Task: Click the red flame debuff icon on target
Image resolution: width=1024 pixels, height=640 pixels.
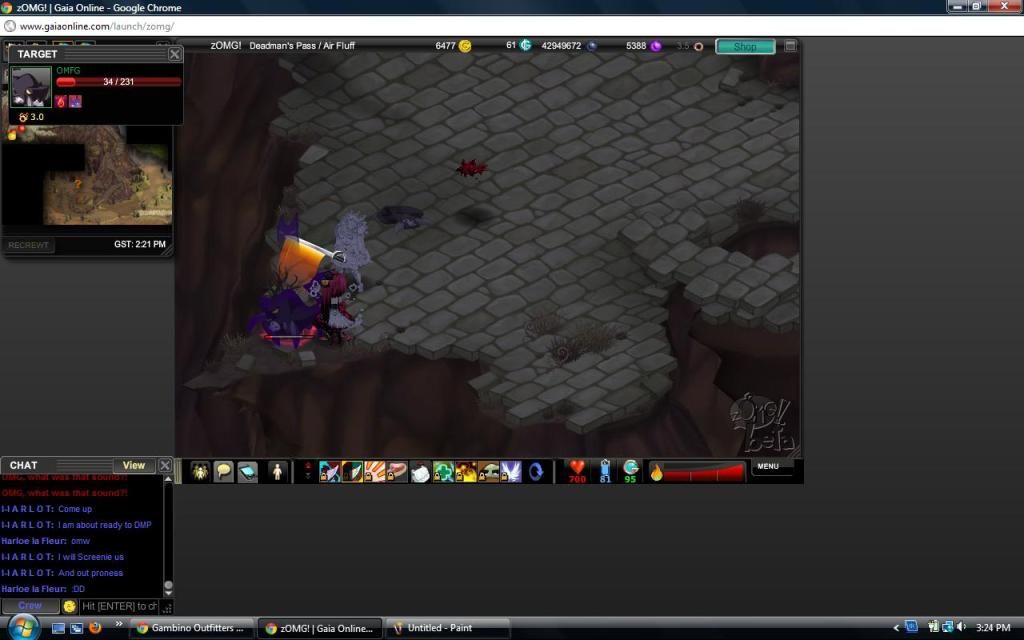Action: click(x=61, y=101)
